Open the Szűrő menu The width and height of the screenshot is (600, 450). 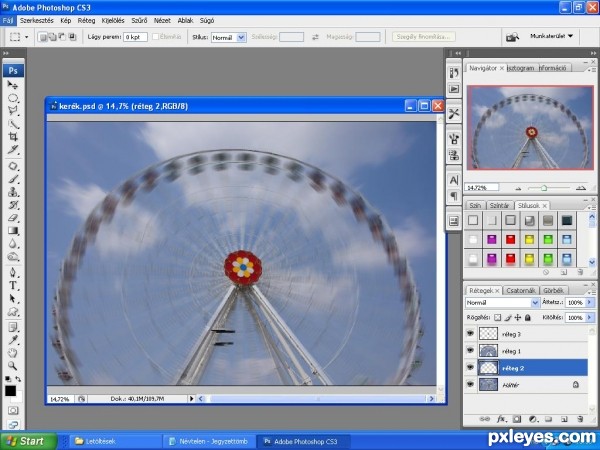coord(139,21)
